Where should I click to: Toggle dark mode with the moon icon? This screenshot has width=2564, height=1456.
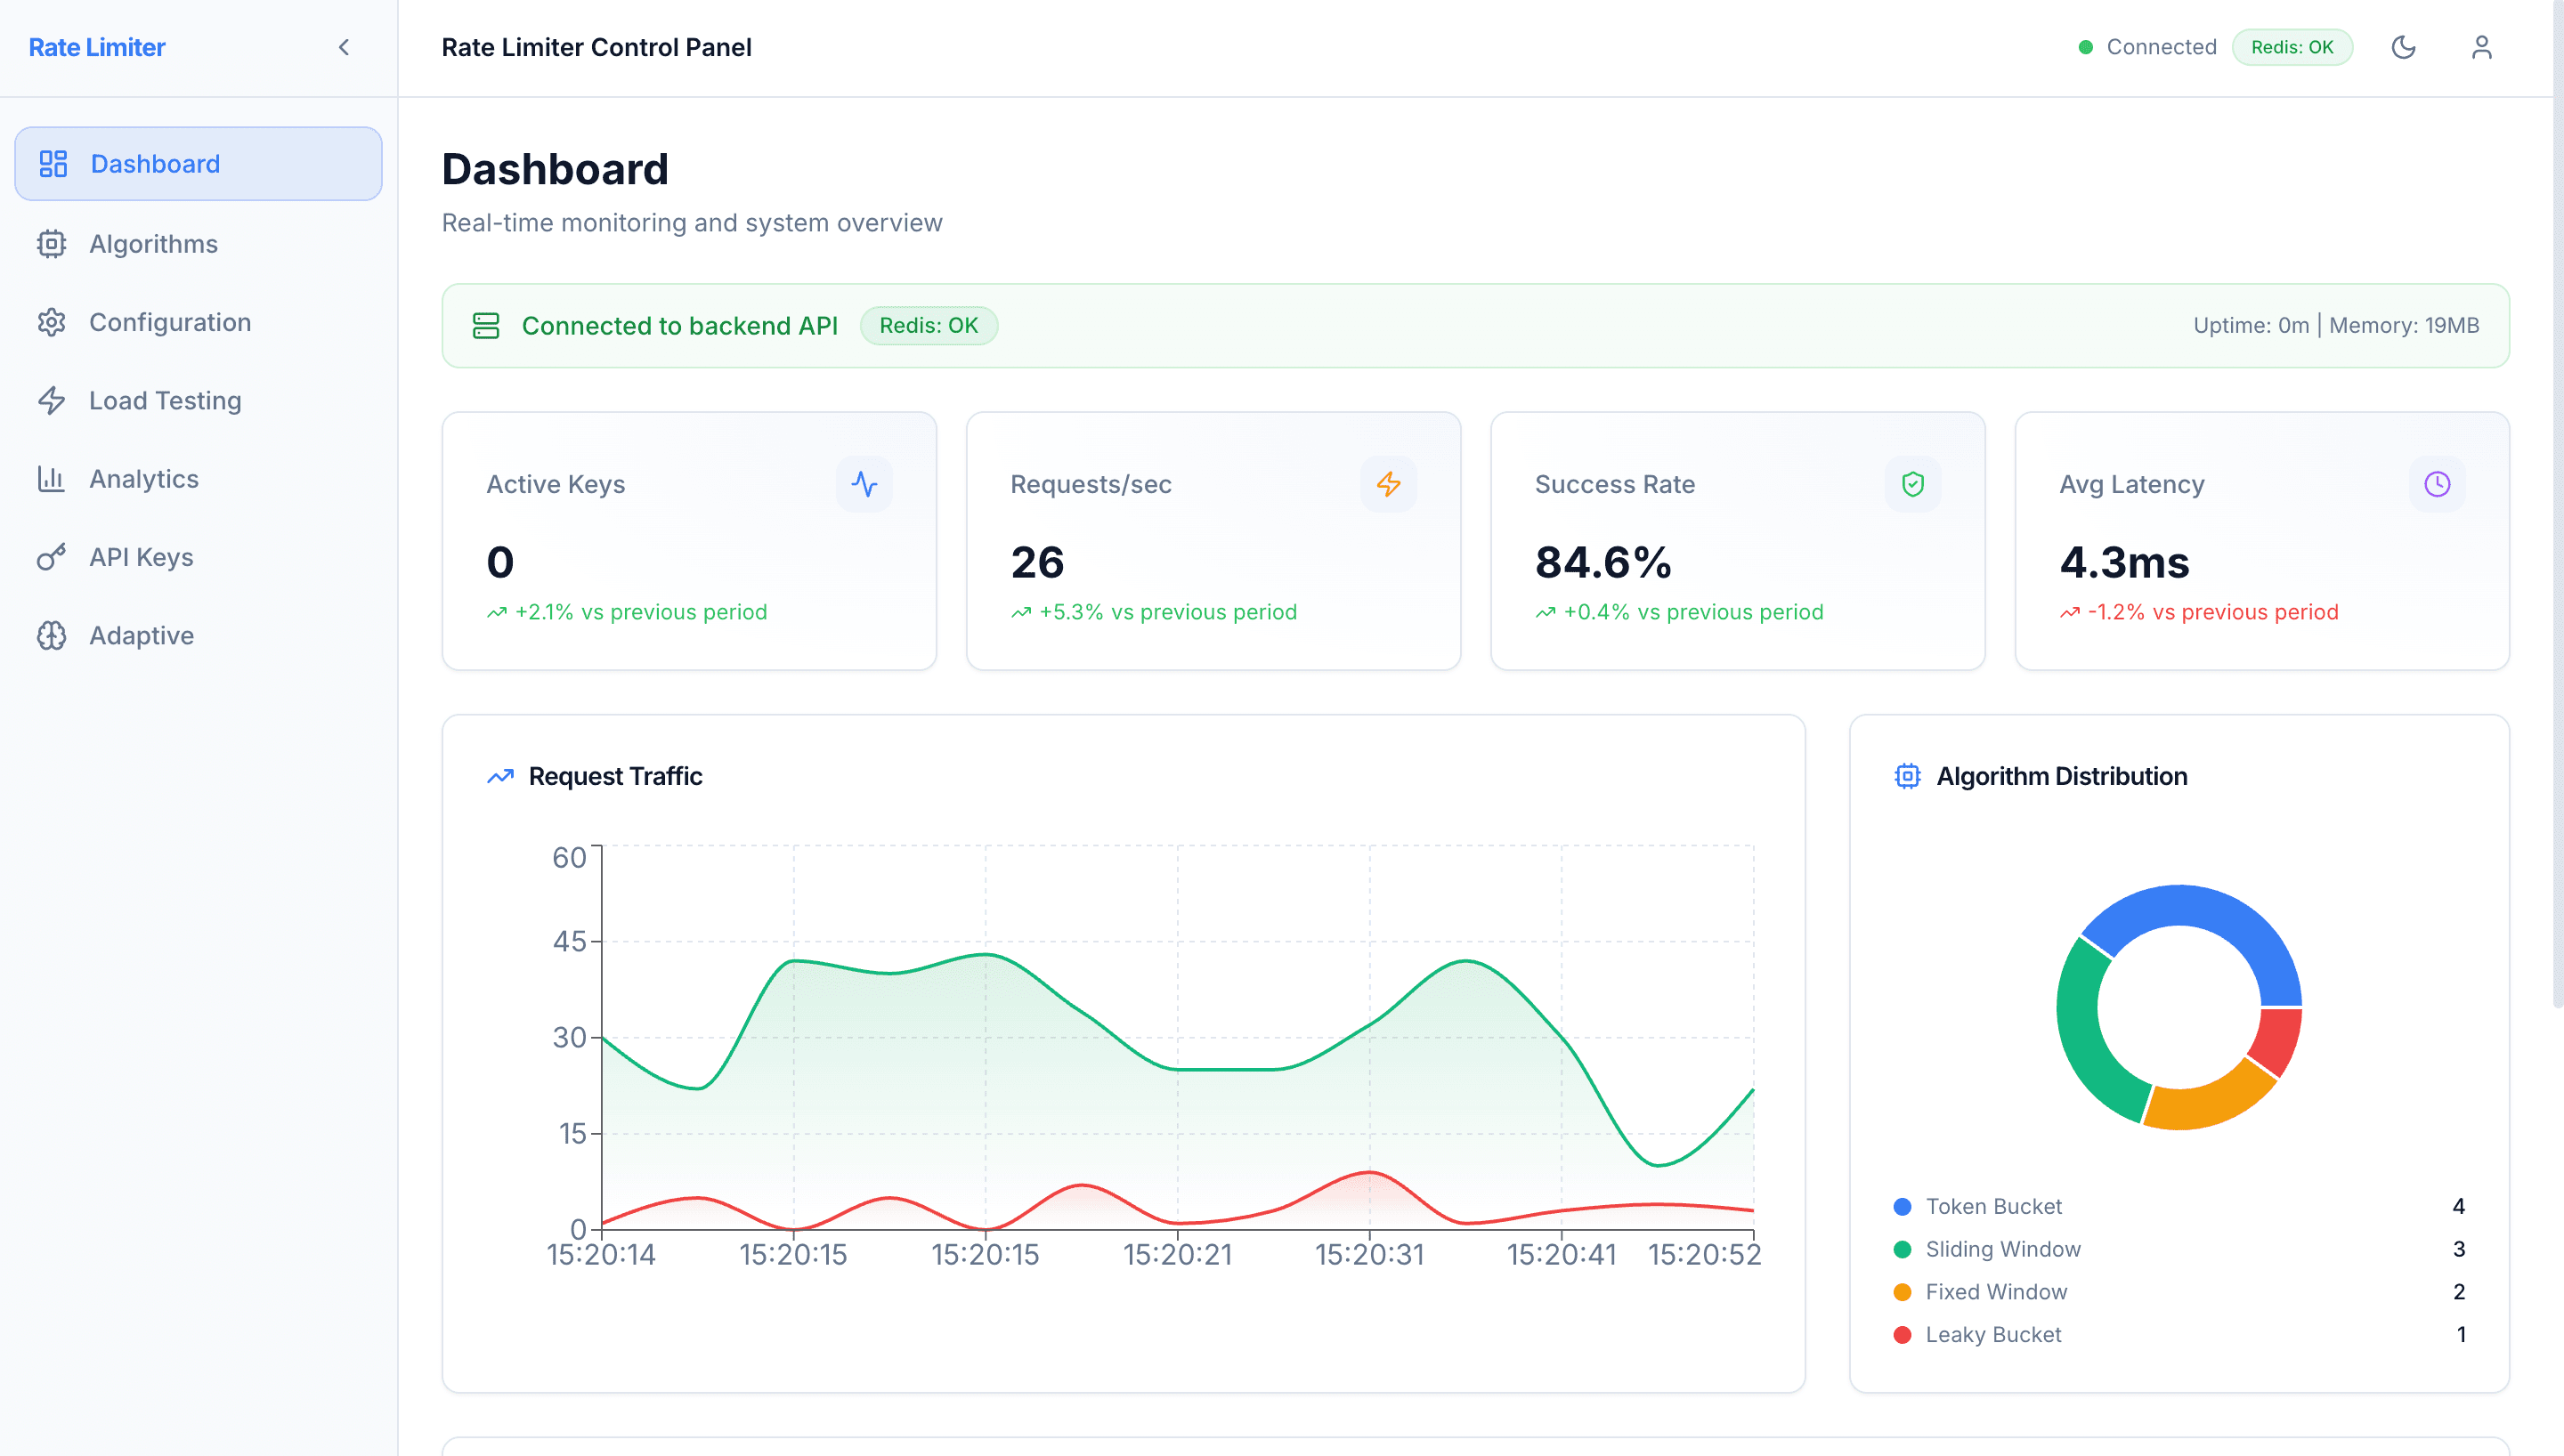point(2403,47)
